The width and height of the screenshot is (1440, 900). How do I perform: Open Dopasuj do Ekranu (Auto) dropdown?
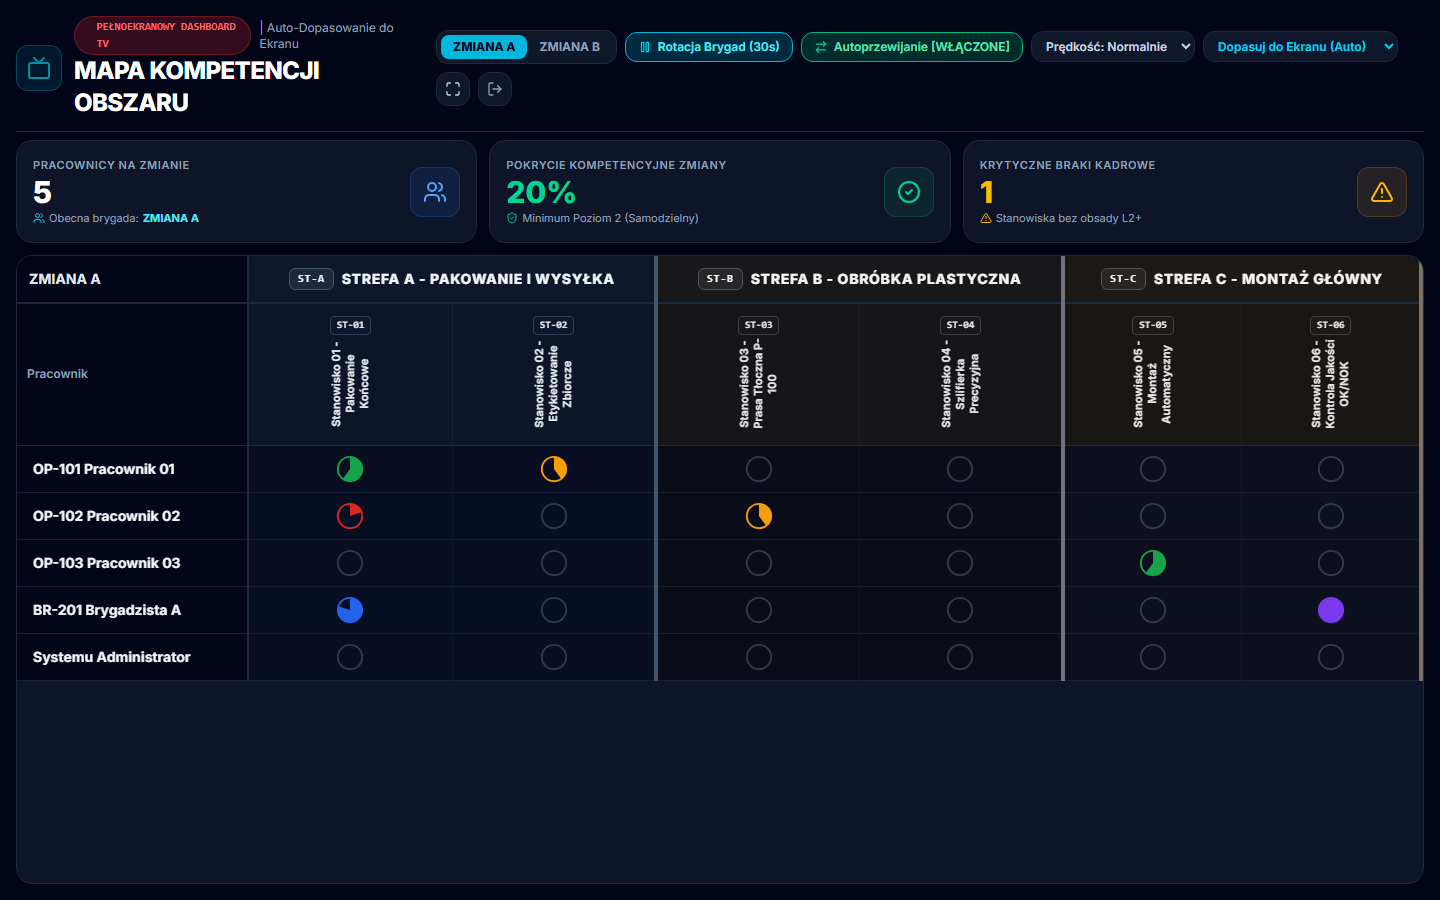[x=1300, y=47]
